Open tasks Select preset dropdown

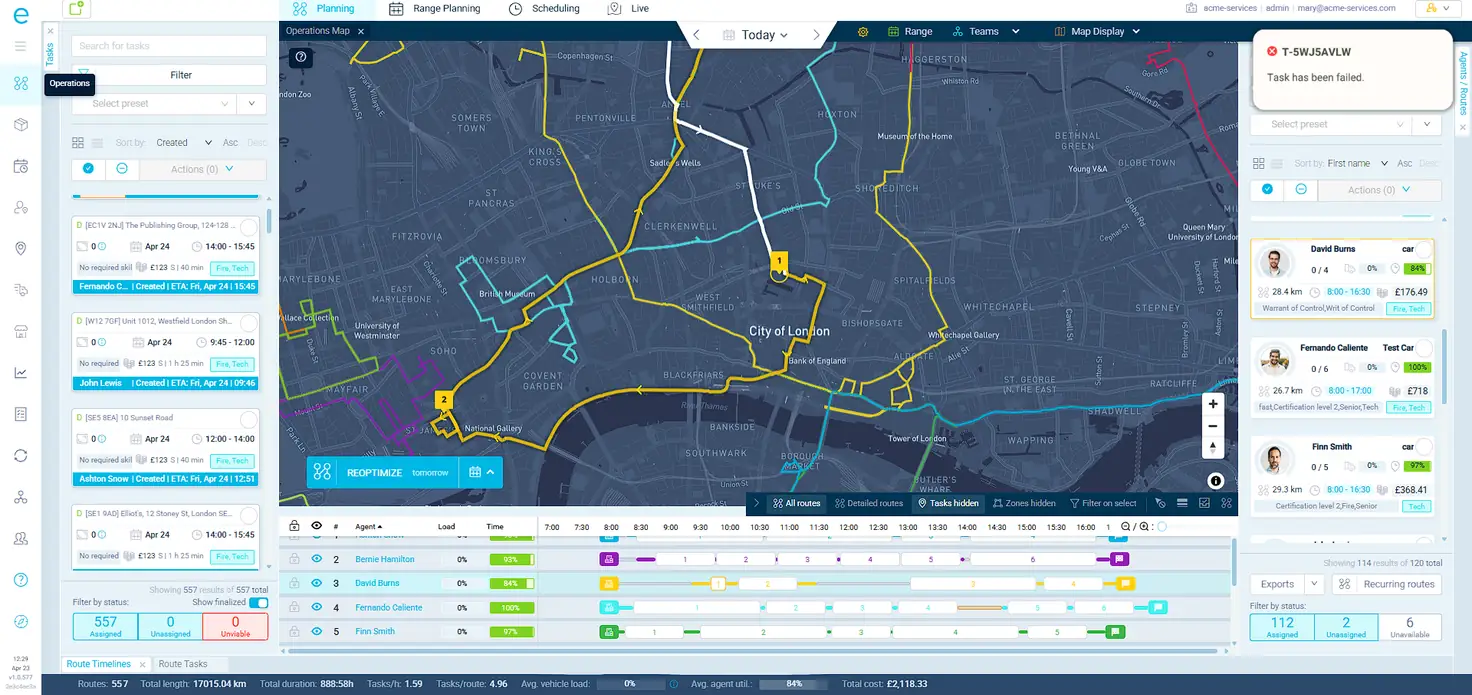tap(154, 104)
